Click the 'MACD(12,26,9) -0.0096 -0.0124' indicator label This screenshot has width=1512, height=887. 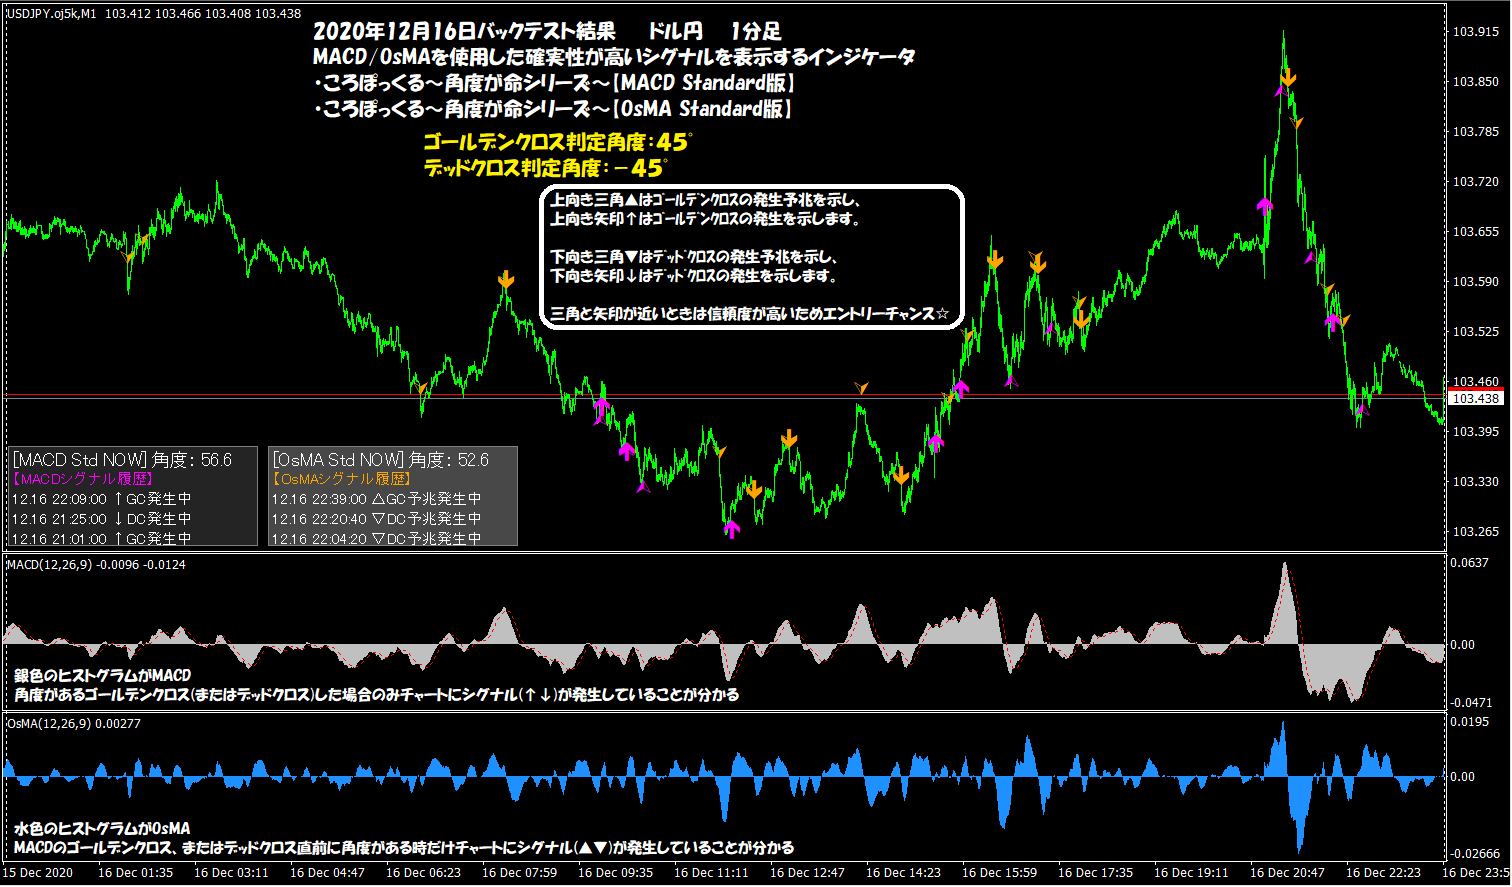(96, 565)
